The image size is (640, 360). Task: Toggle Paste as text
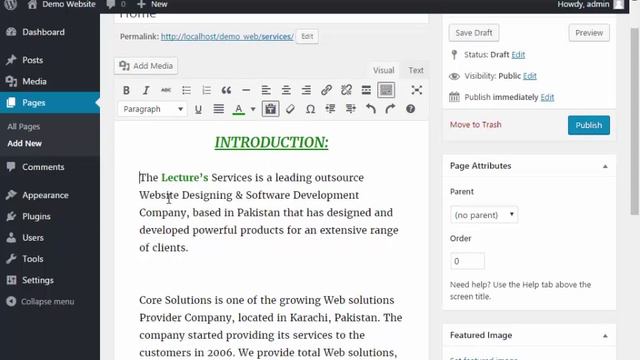pos(270,109)
